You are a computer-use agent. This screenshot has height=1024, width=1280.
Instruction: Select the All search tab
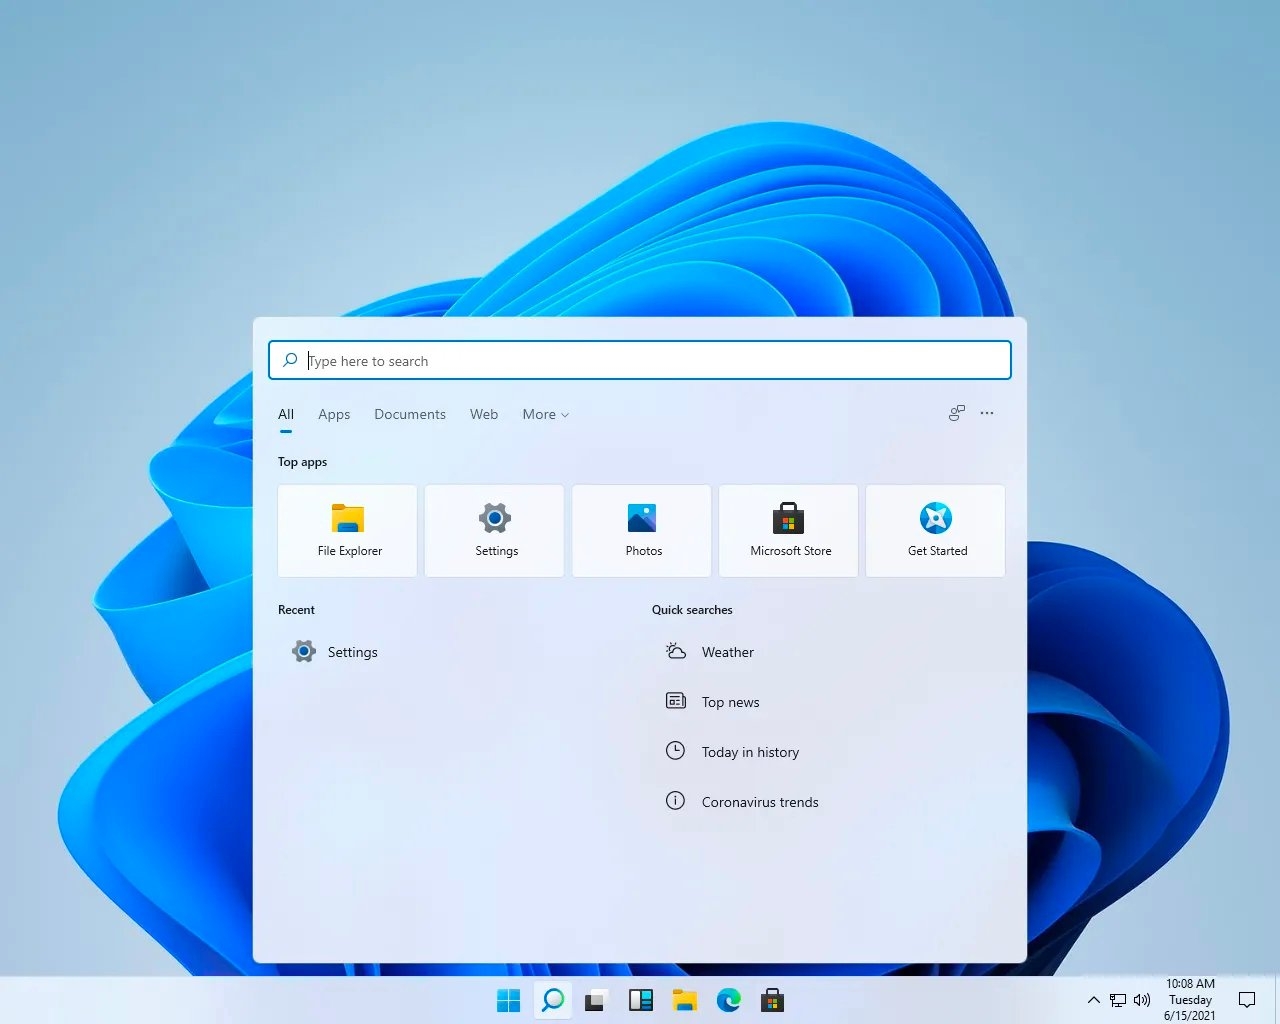(x=286, y=414)
